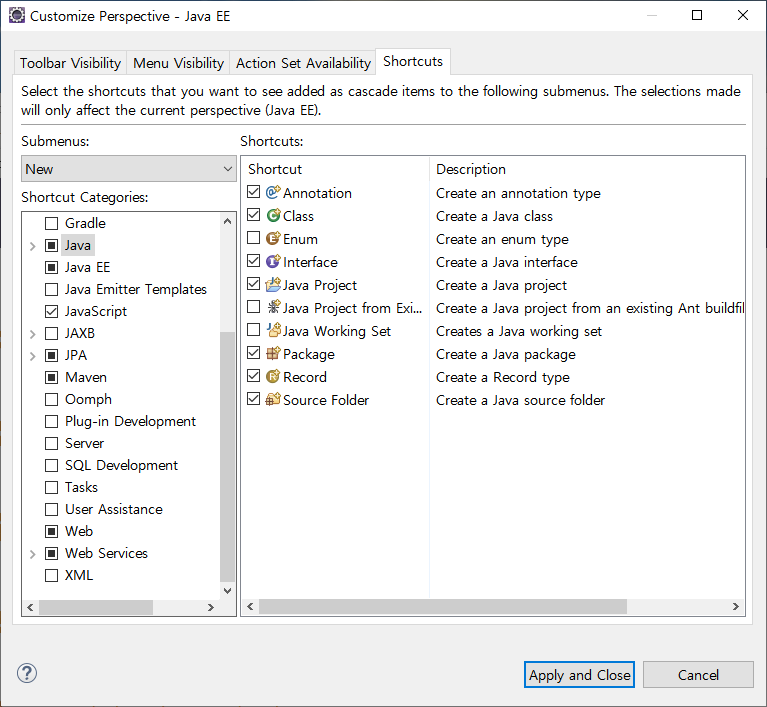Uncheck the Interface shortcut checkbox

click(x=253, y=260)
